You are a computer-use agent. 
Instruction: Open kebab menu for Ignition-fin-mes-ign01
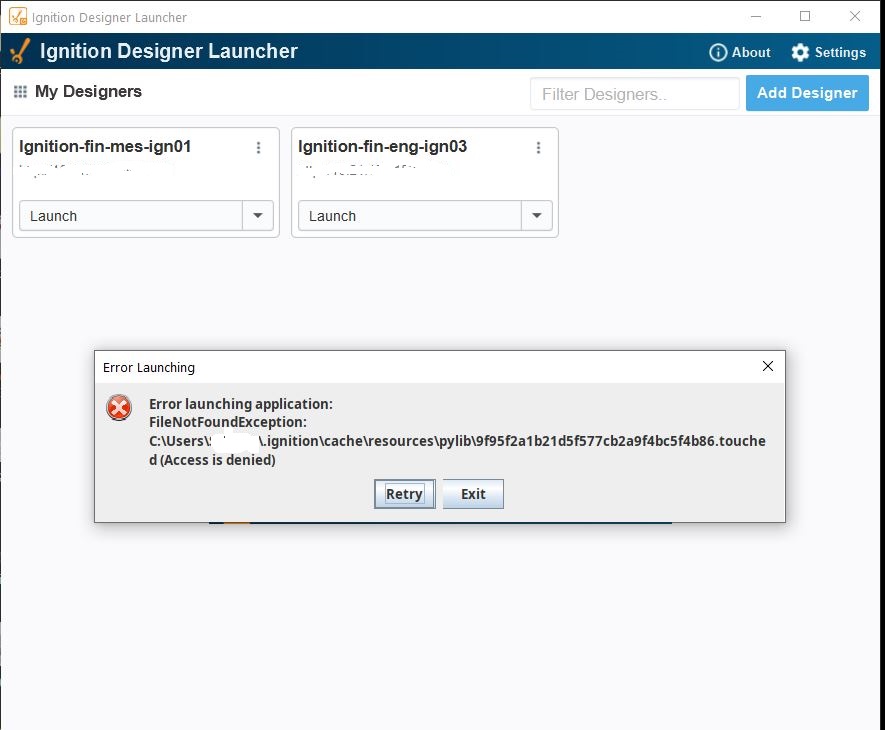259,147
